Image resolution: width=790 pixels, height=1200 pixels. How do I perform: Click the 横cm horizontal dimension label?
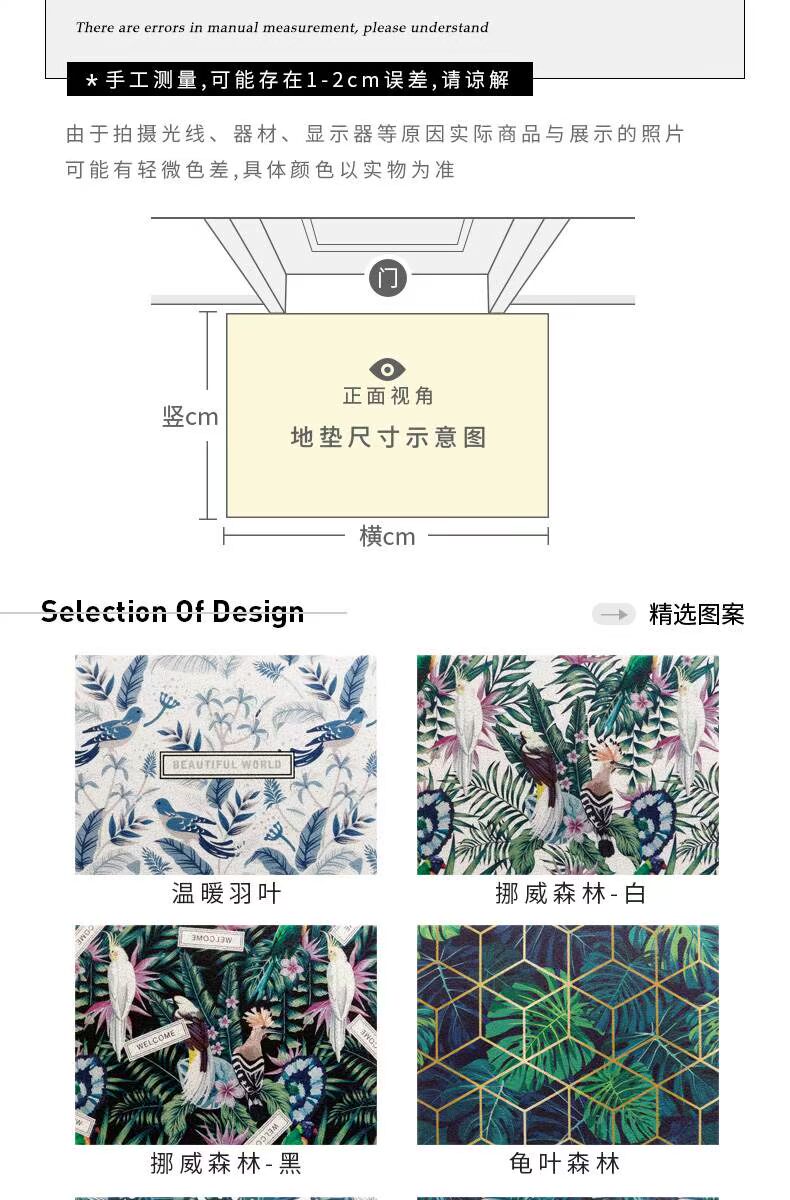[387, 536]
